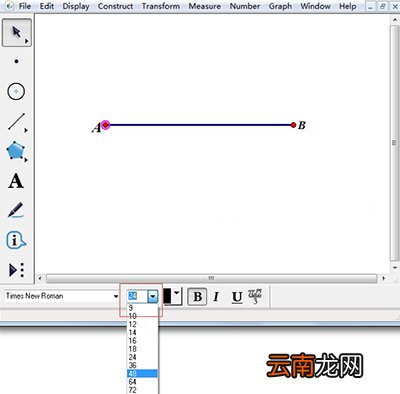The image size is (400, 394).
Task: Select the Arrow selection tool
Action: (17, 33)
